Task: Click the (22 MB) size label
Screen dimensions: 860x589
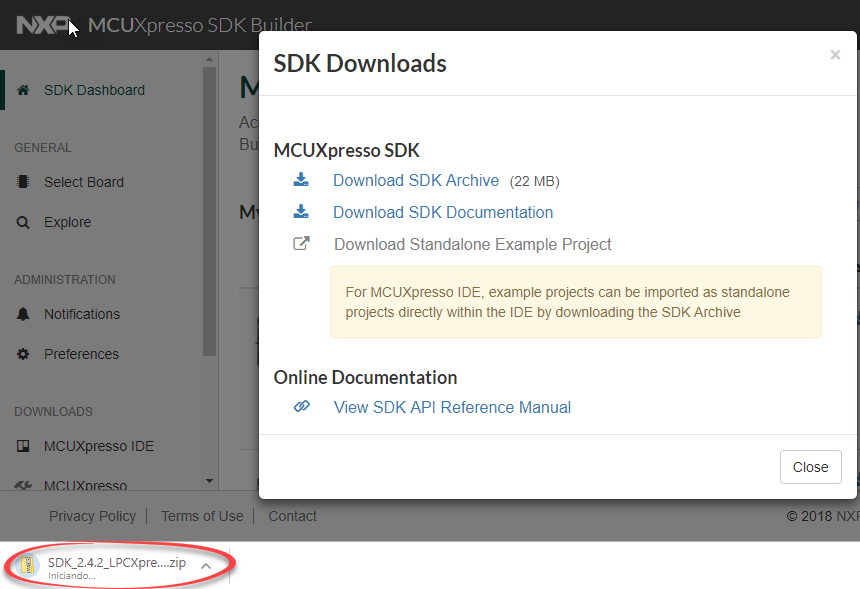Action: [535, 182]
